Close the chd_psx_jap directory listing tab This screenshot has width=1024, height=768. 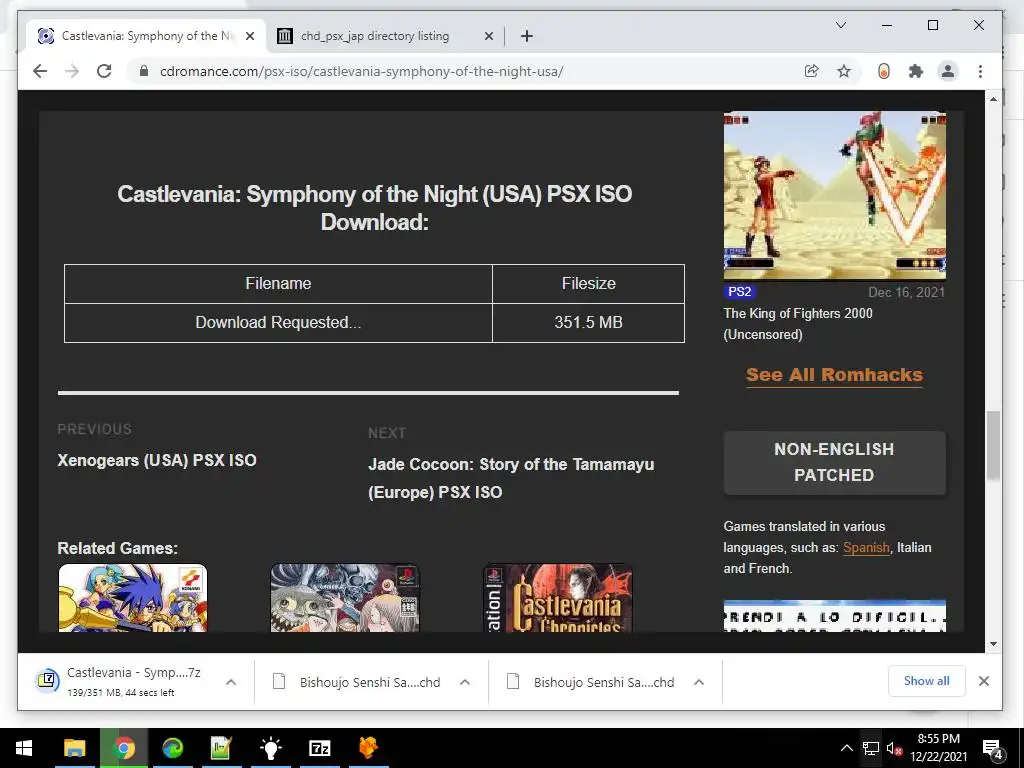coord(488,36)
